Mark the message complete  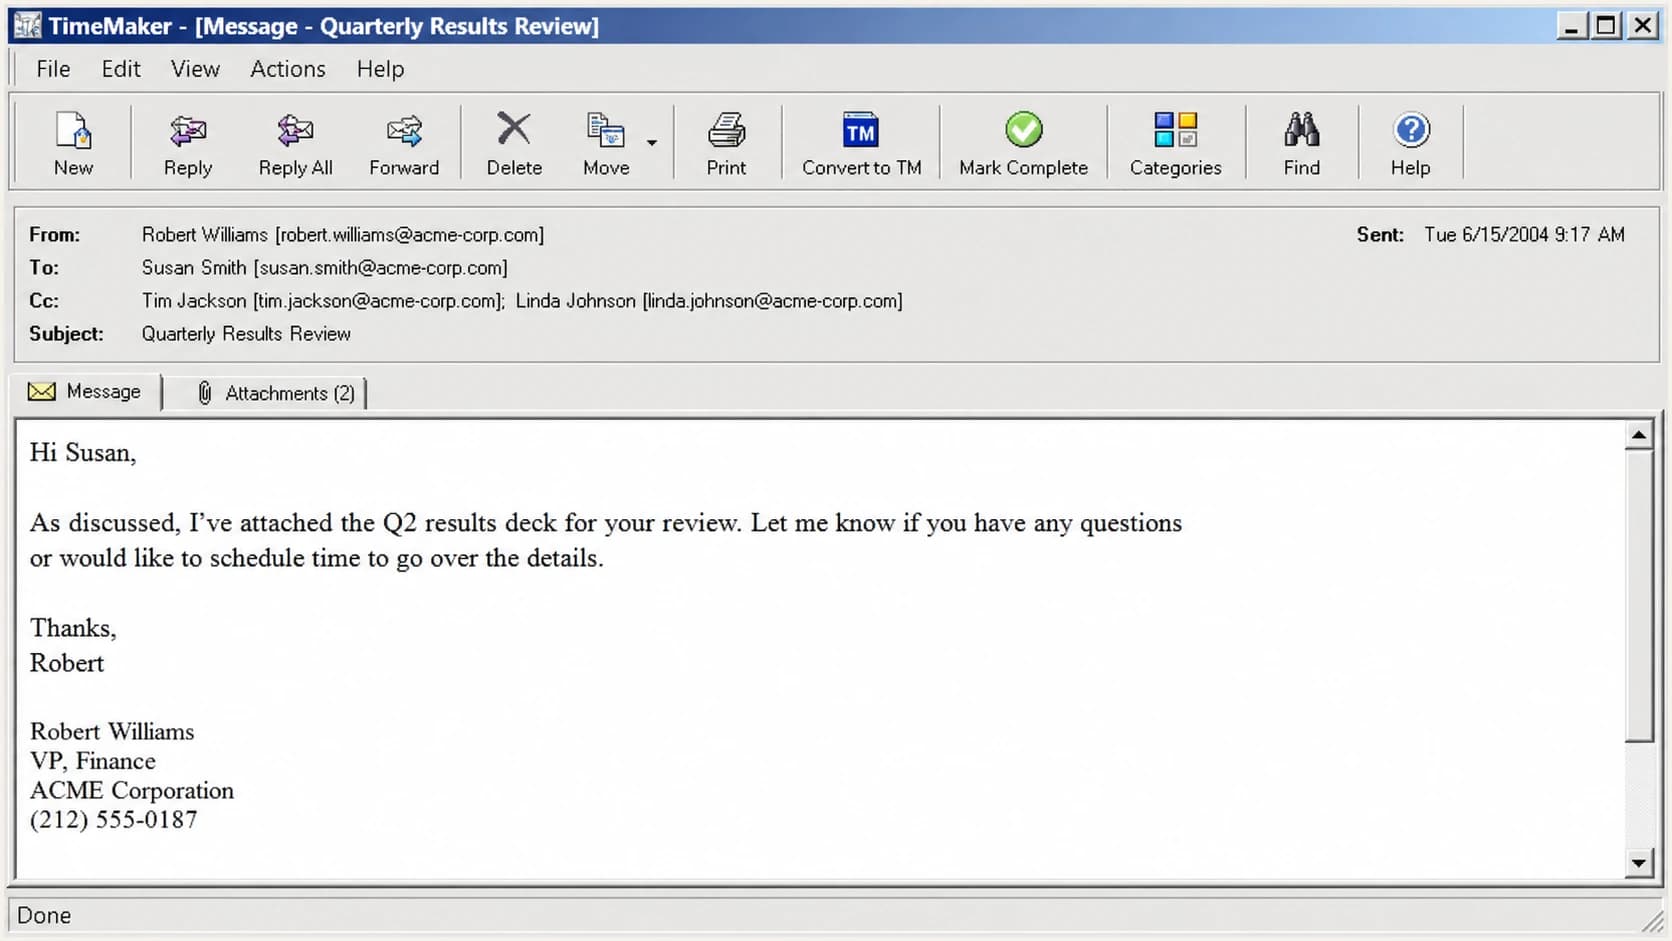click(x=1023, y=143)
